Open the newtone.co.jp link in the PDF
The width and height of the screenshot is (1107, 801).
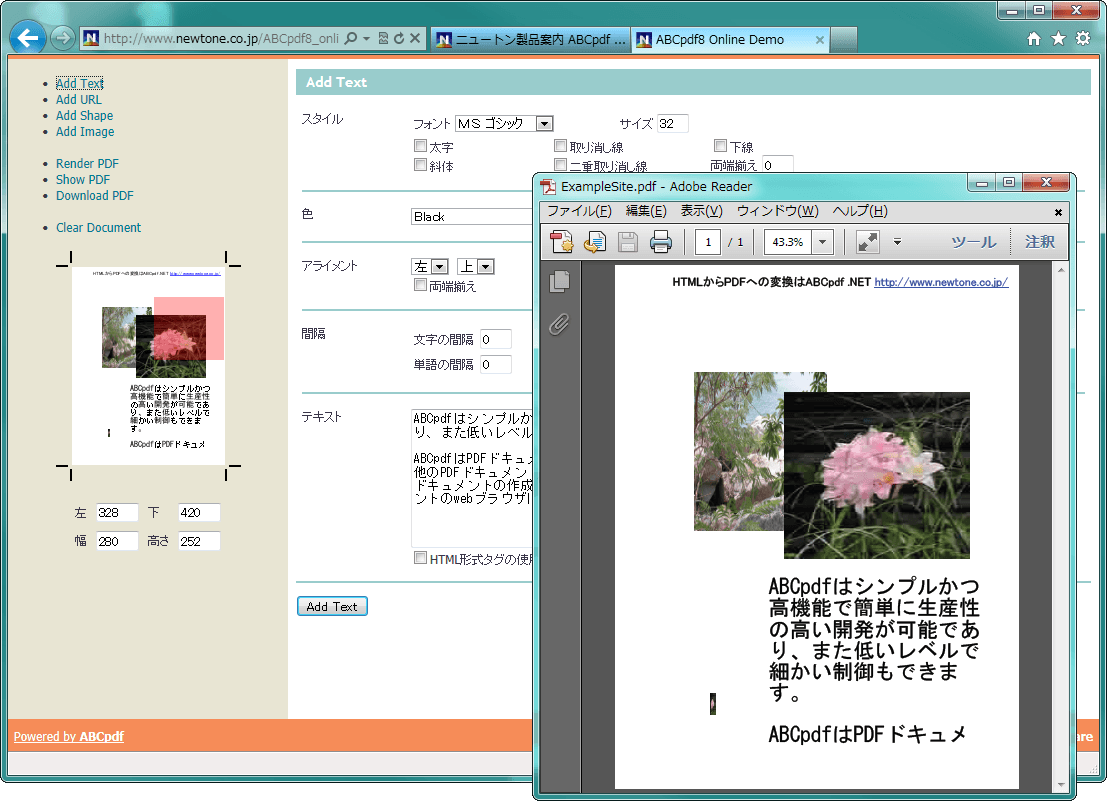point(941,282)
